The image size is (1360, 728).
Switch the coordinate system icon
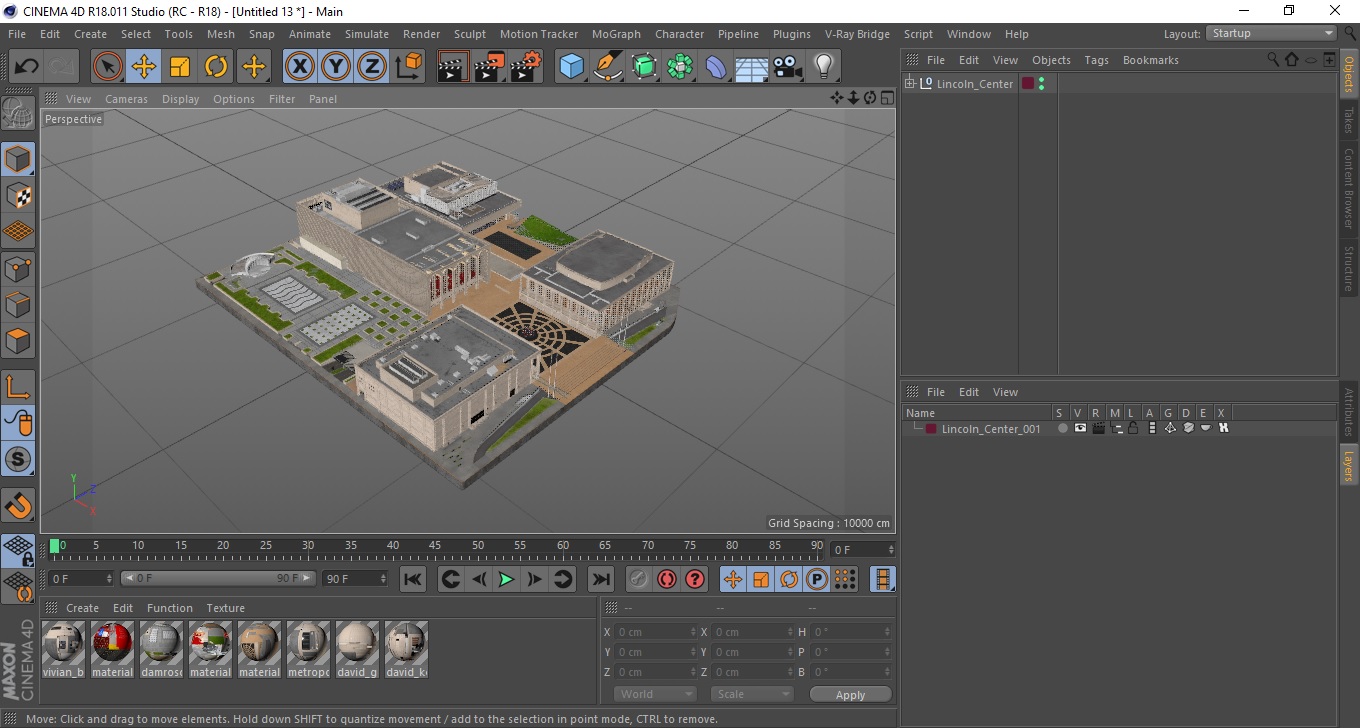(408, 67)
